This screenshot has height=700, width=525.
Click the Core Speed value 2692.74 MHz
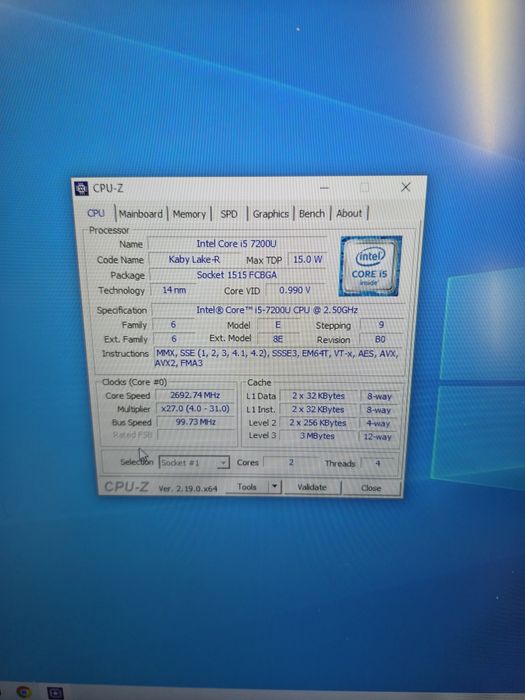click(x=195, y=395)
